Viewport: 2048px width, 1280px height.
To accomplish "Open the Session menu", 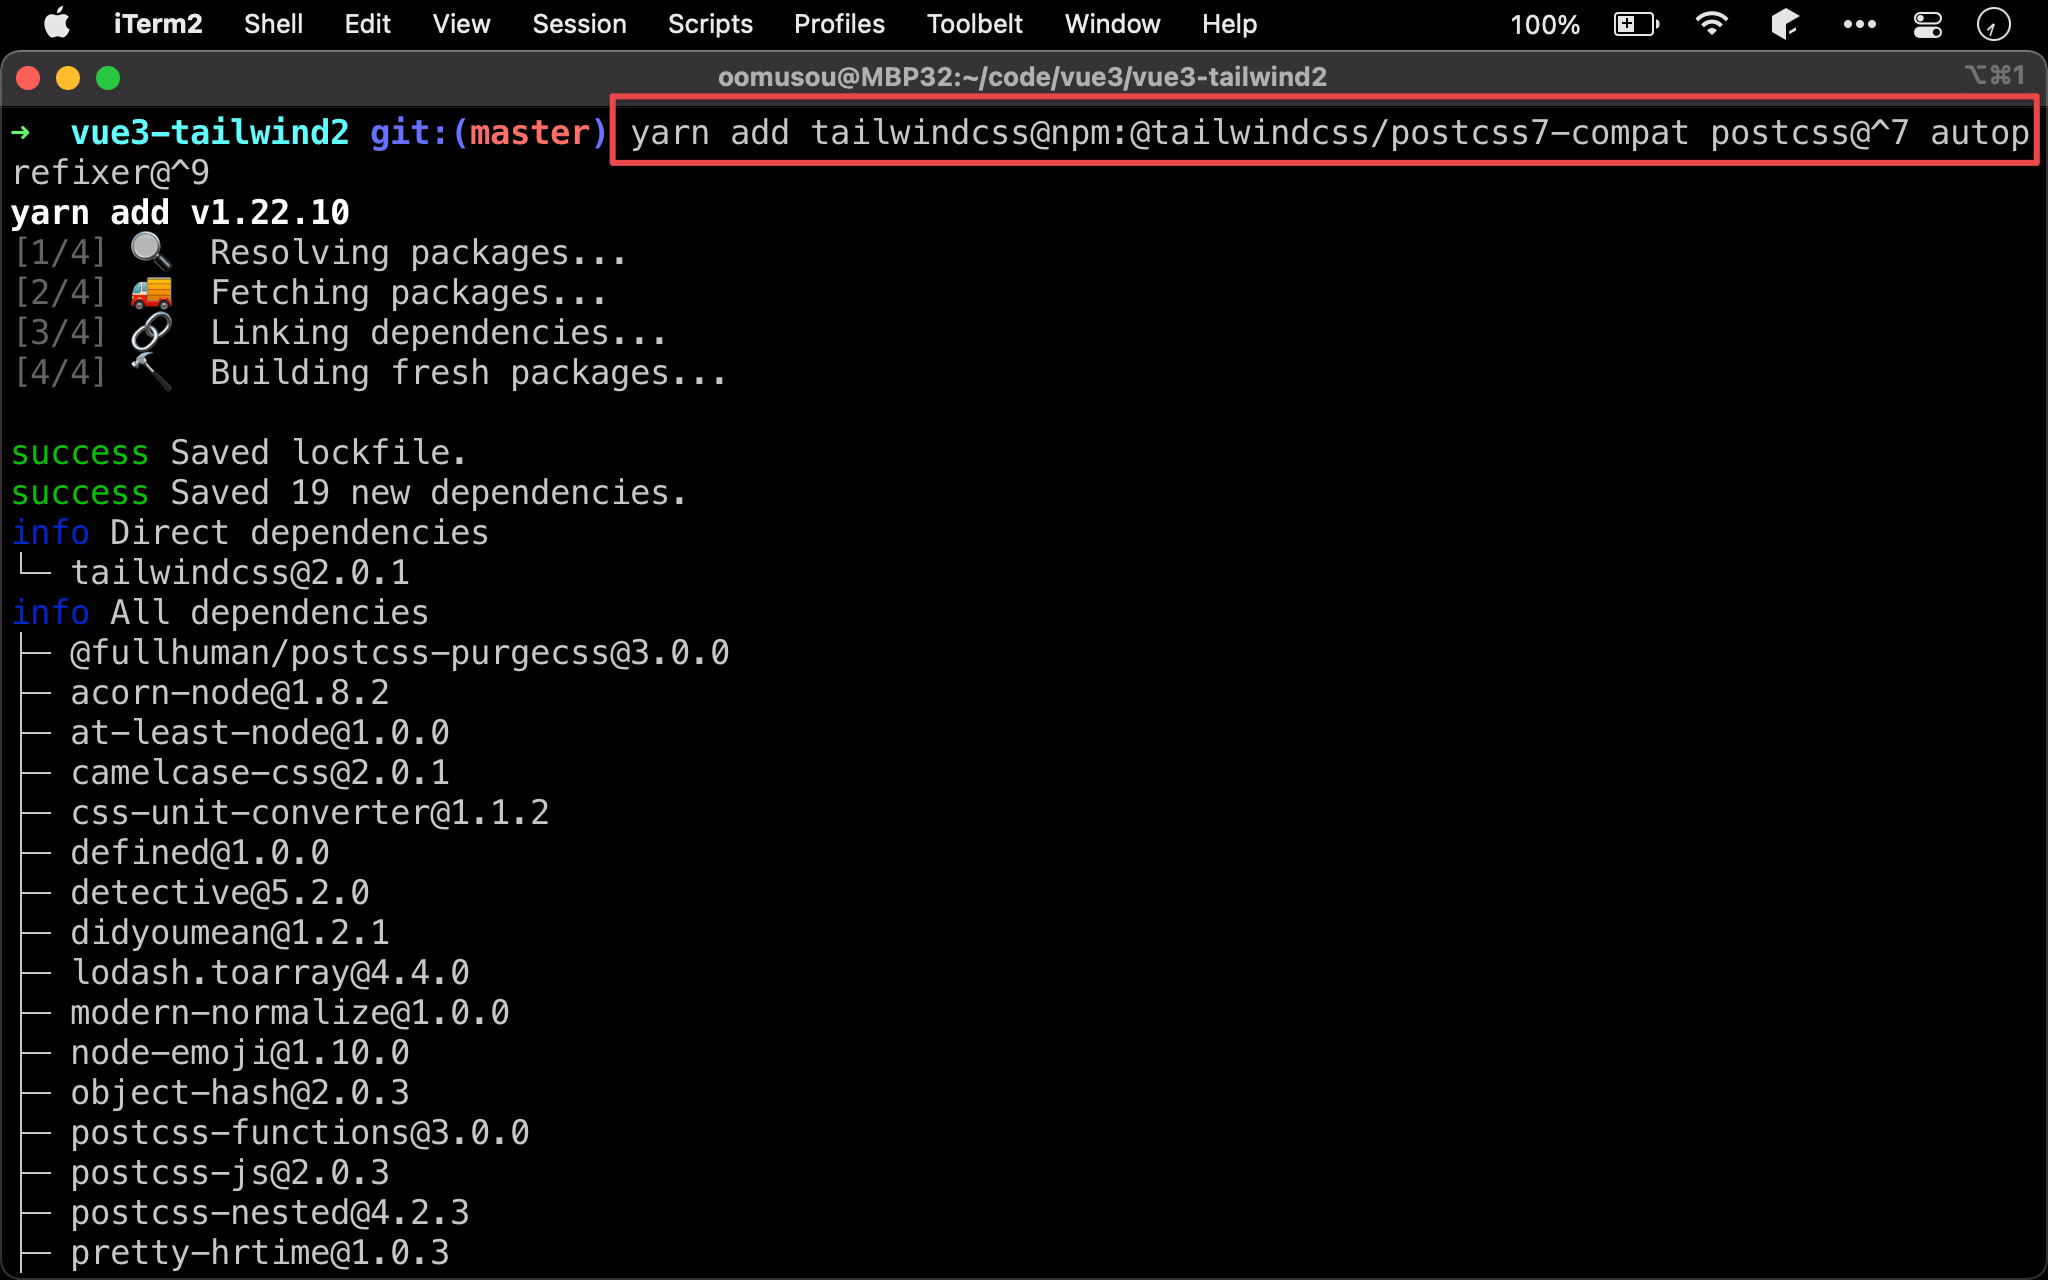I will click(x=579, y=24).
